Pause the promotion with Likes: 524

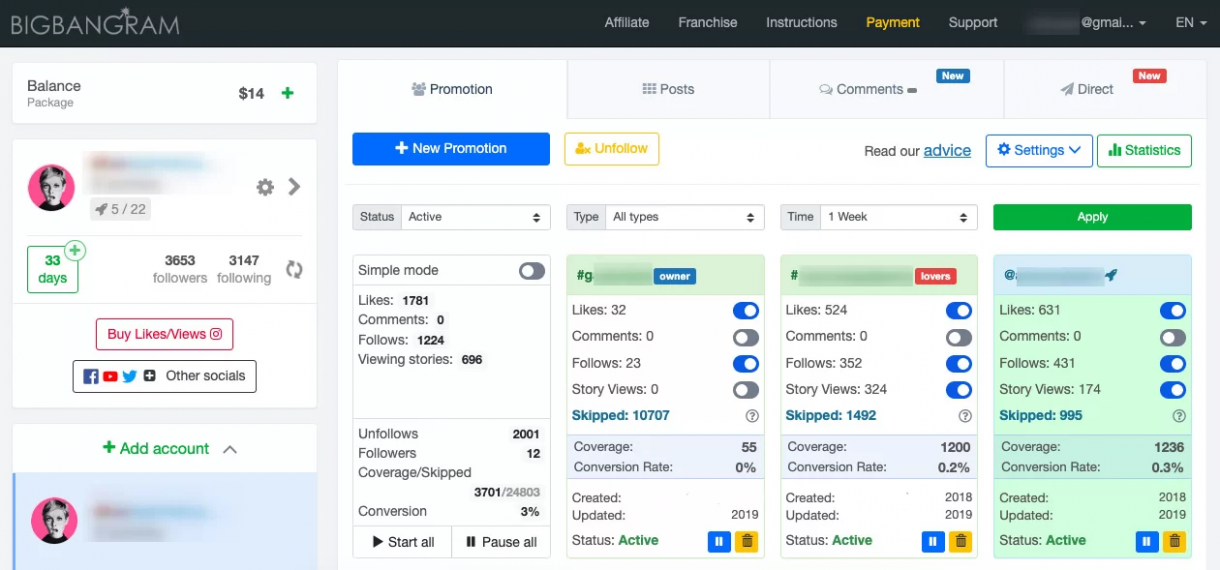click(932, 541)
